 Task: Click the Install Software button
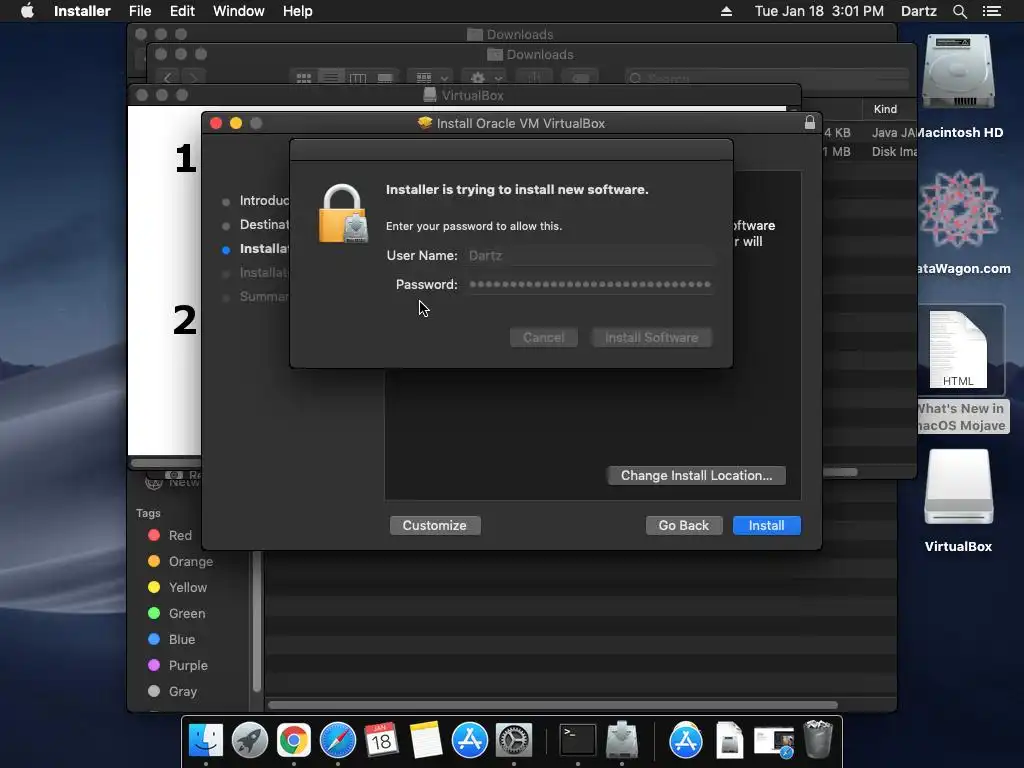(x=651, y=338)
